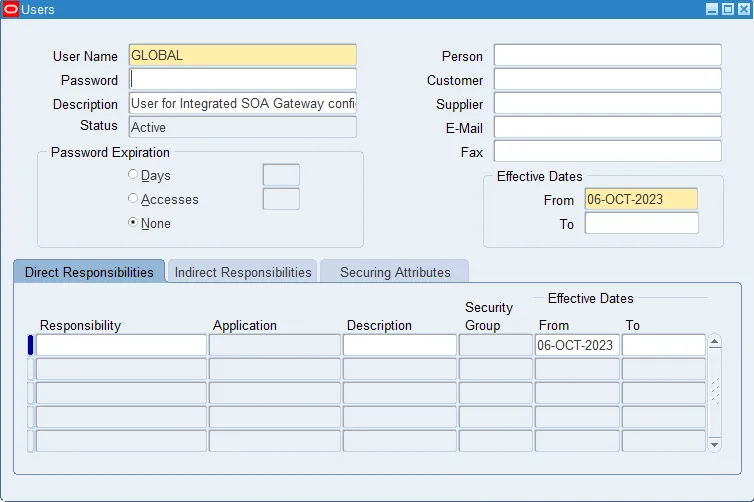The image size is (754, 502).
Task: Click first row responsibility Description field
Action: point(400,345)
